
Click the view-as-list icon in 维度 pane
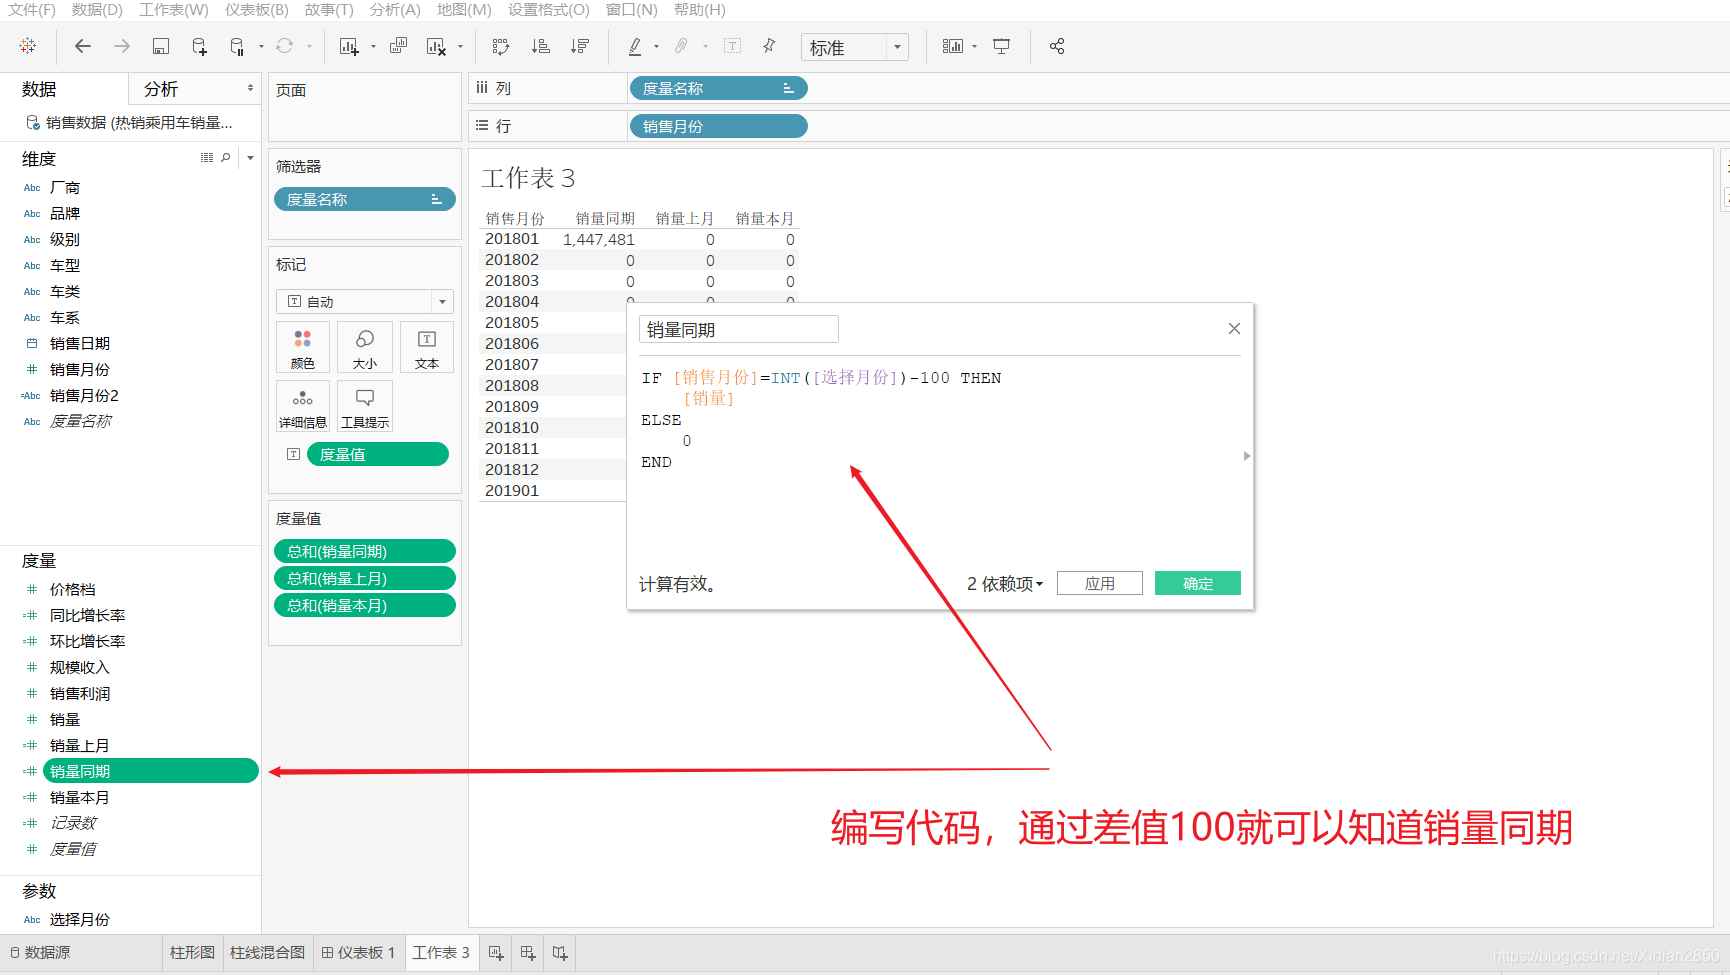pos(207,157)
